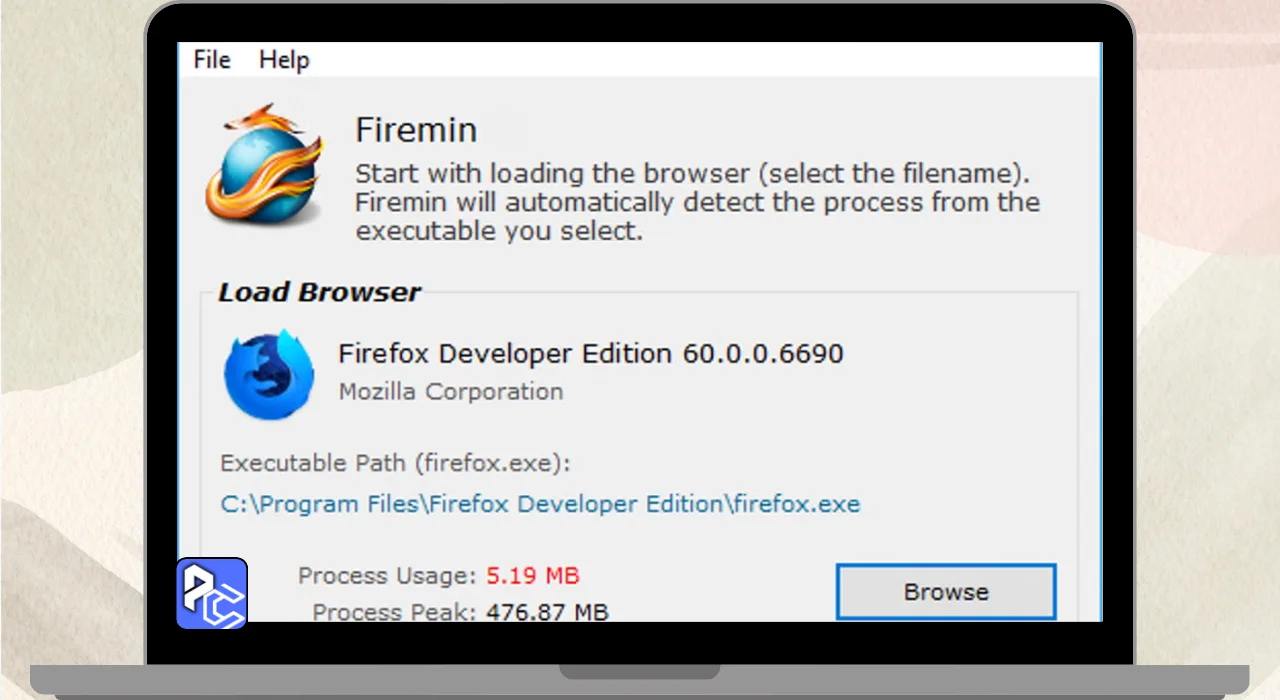The width and height of the screenshot is (1280, 700).
Task: Click the 'Firemin will automatically detect' line
Action: pyautogui.click(x=697, y=202)
